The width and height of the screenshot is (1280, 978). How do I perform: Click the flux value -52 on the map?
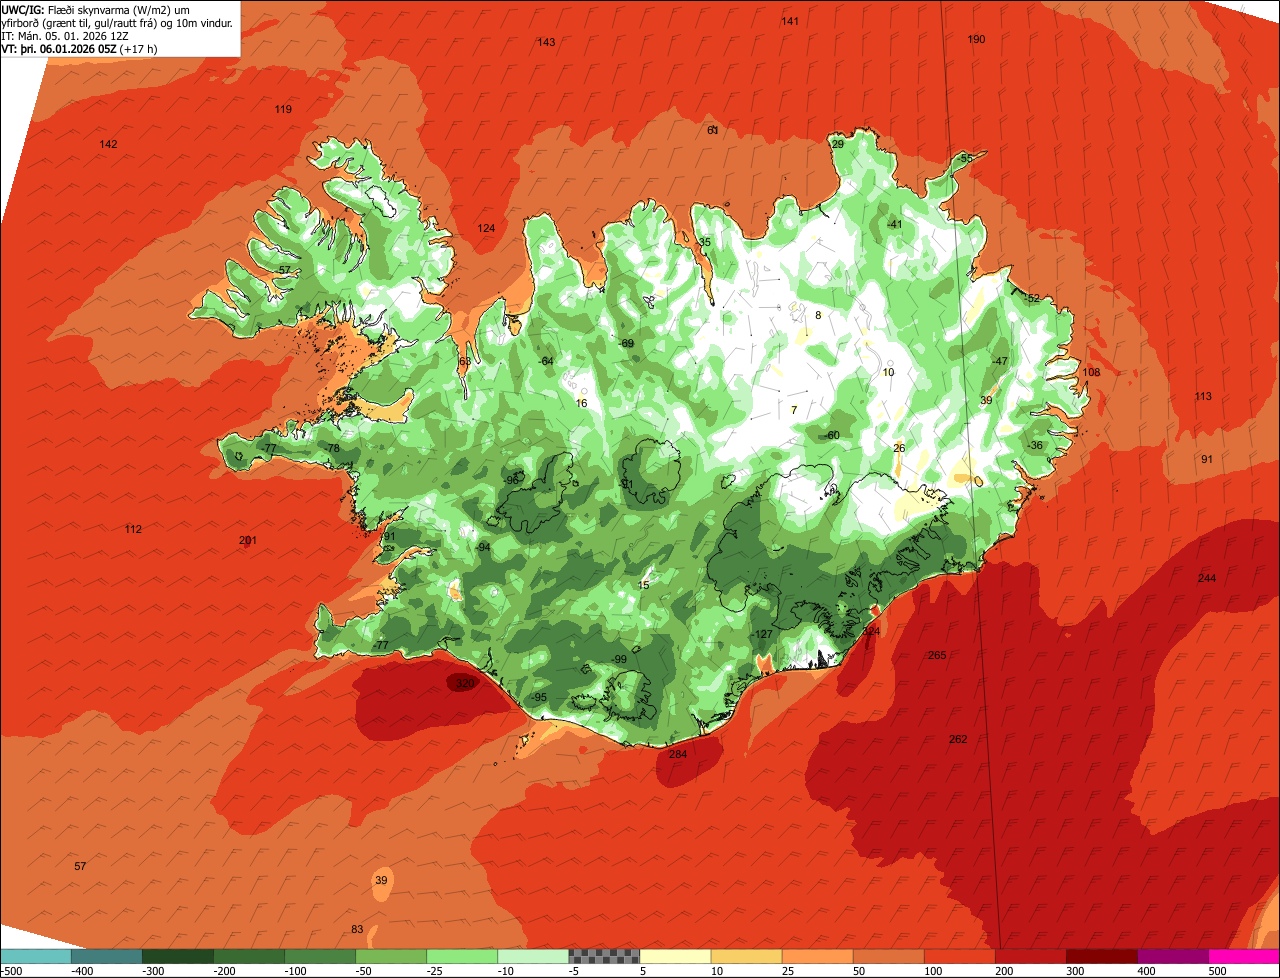[x=1032, y=298]
